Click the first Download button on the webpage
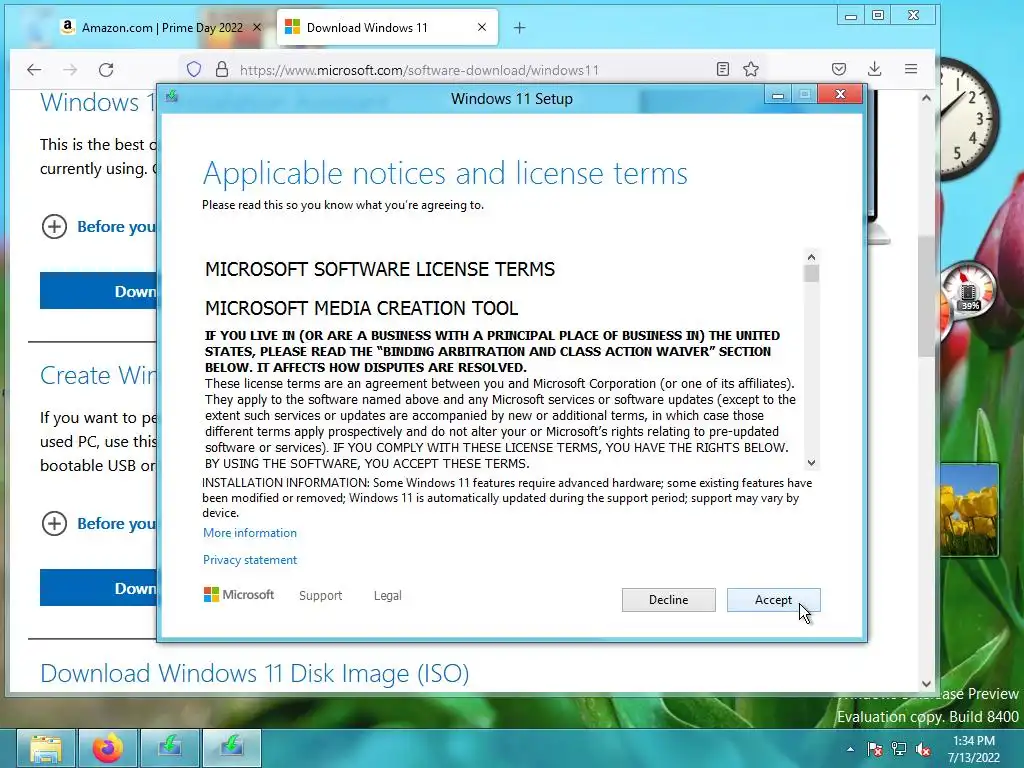The height and width of the screenshot is (768, 1024). pyautogui.click(x=98, y=291)
